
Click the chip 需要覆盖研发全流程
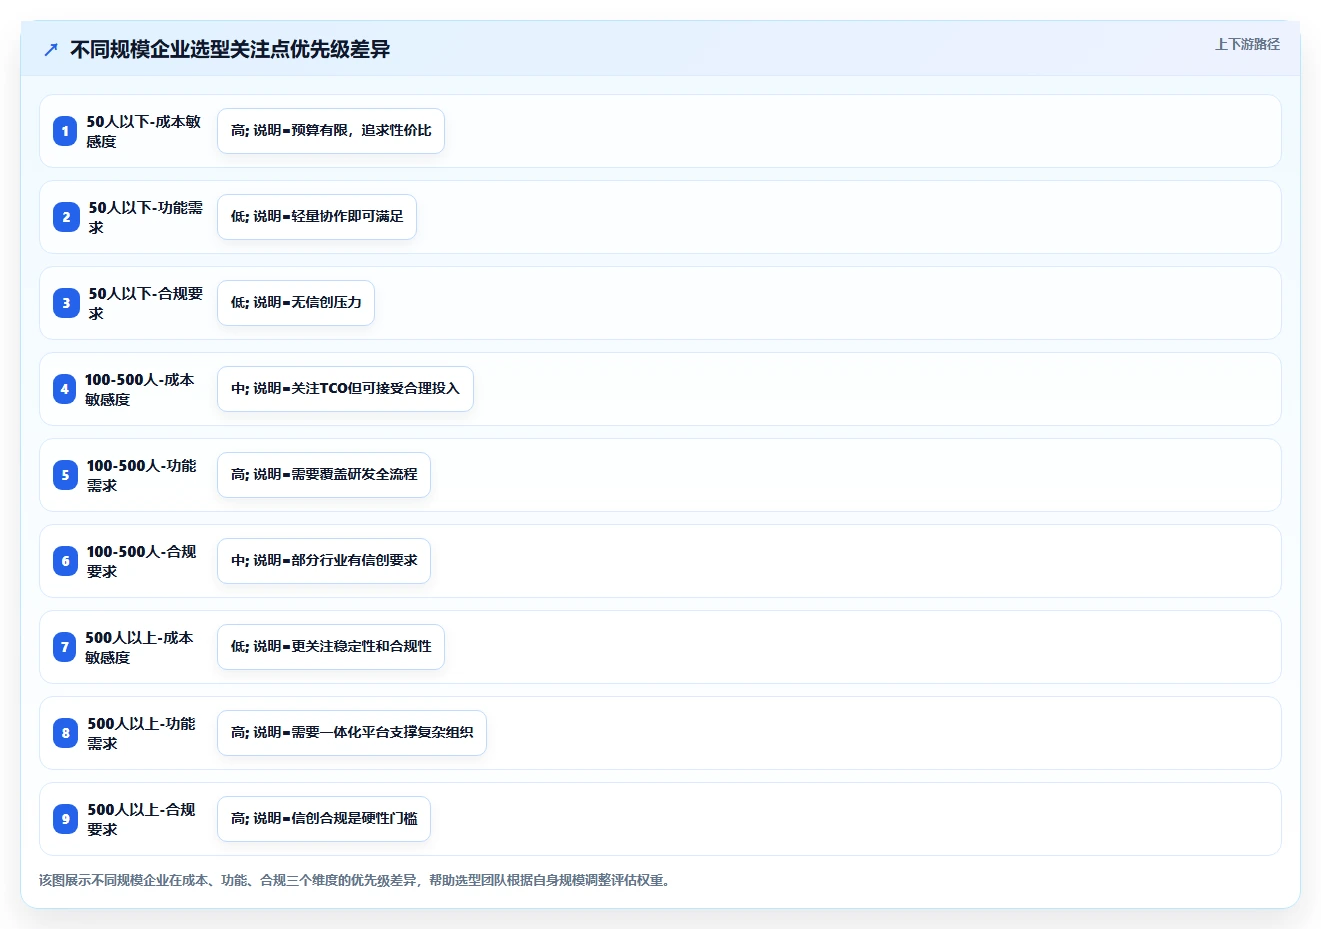click(324, 475)
